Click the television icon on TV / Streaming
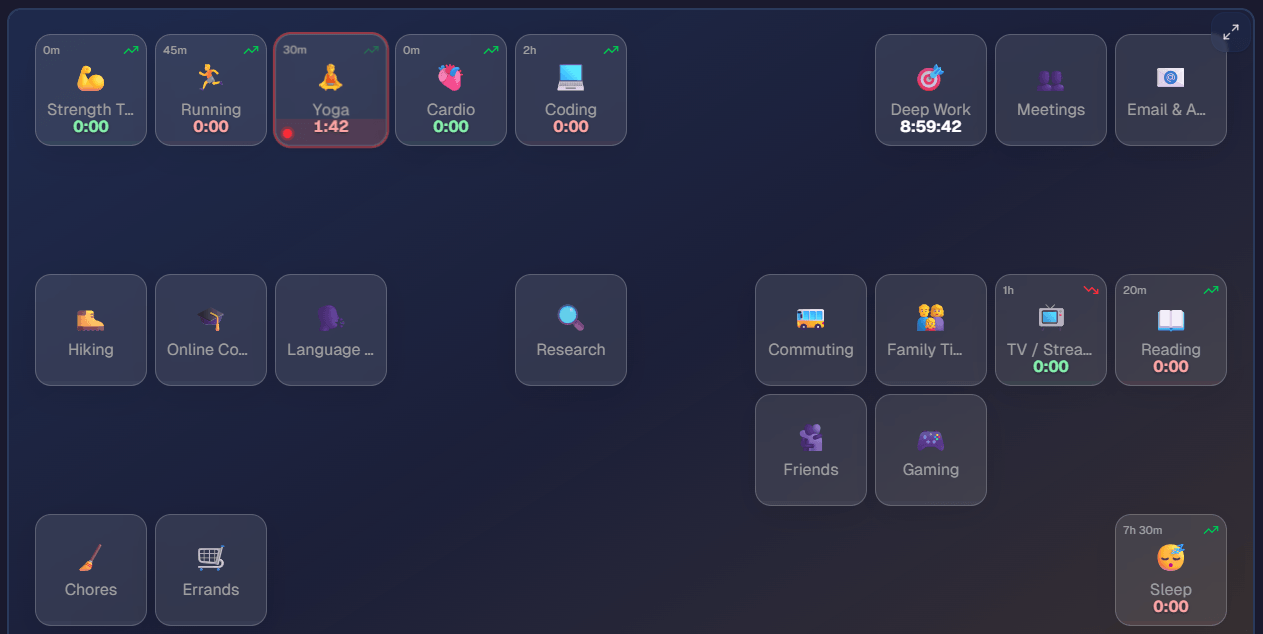The width and height of the screenshot is (1263, 634). pos(1051,316)
